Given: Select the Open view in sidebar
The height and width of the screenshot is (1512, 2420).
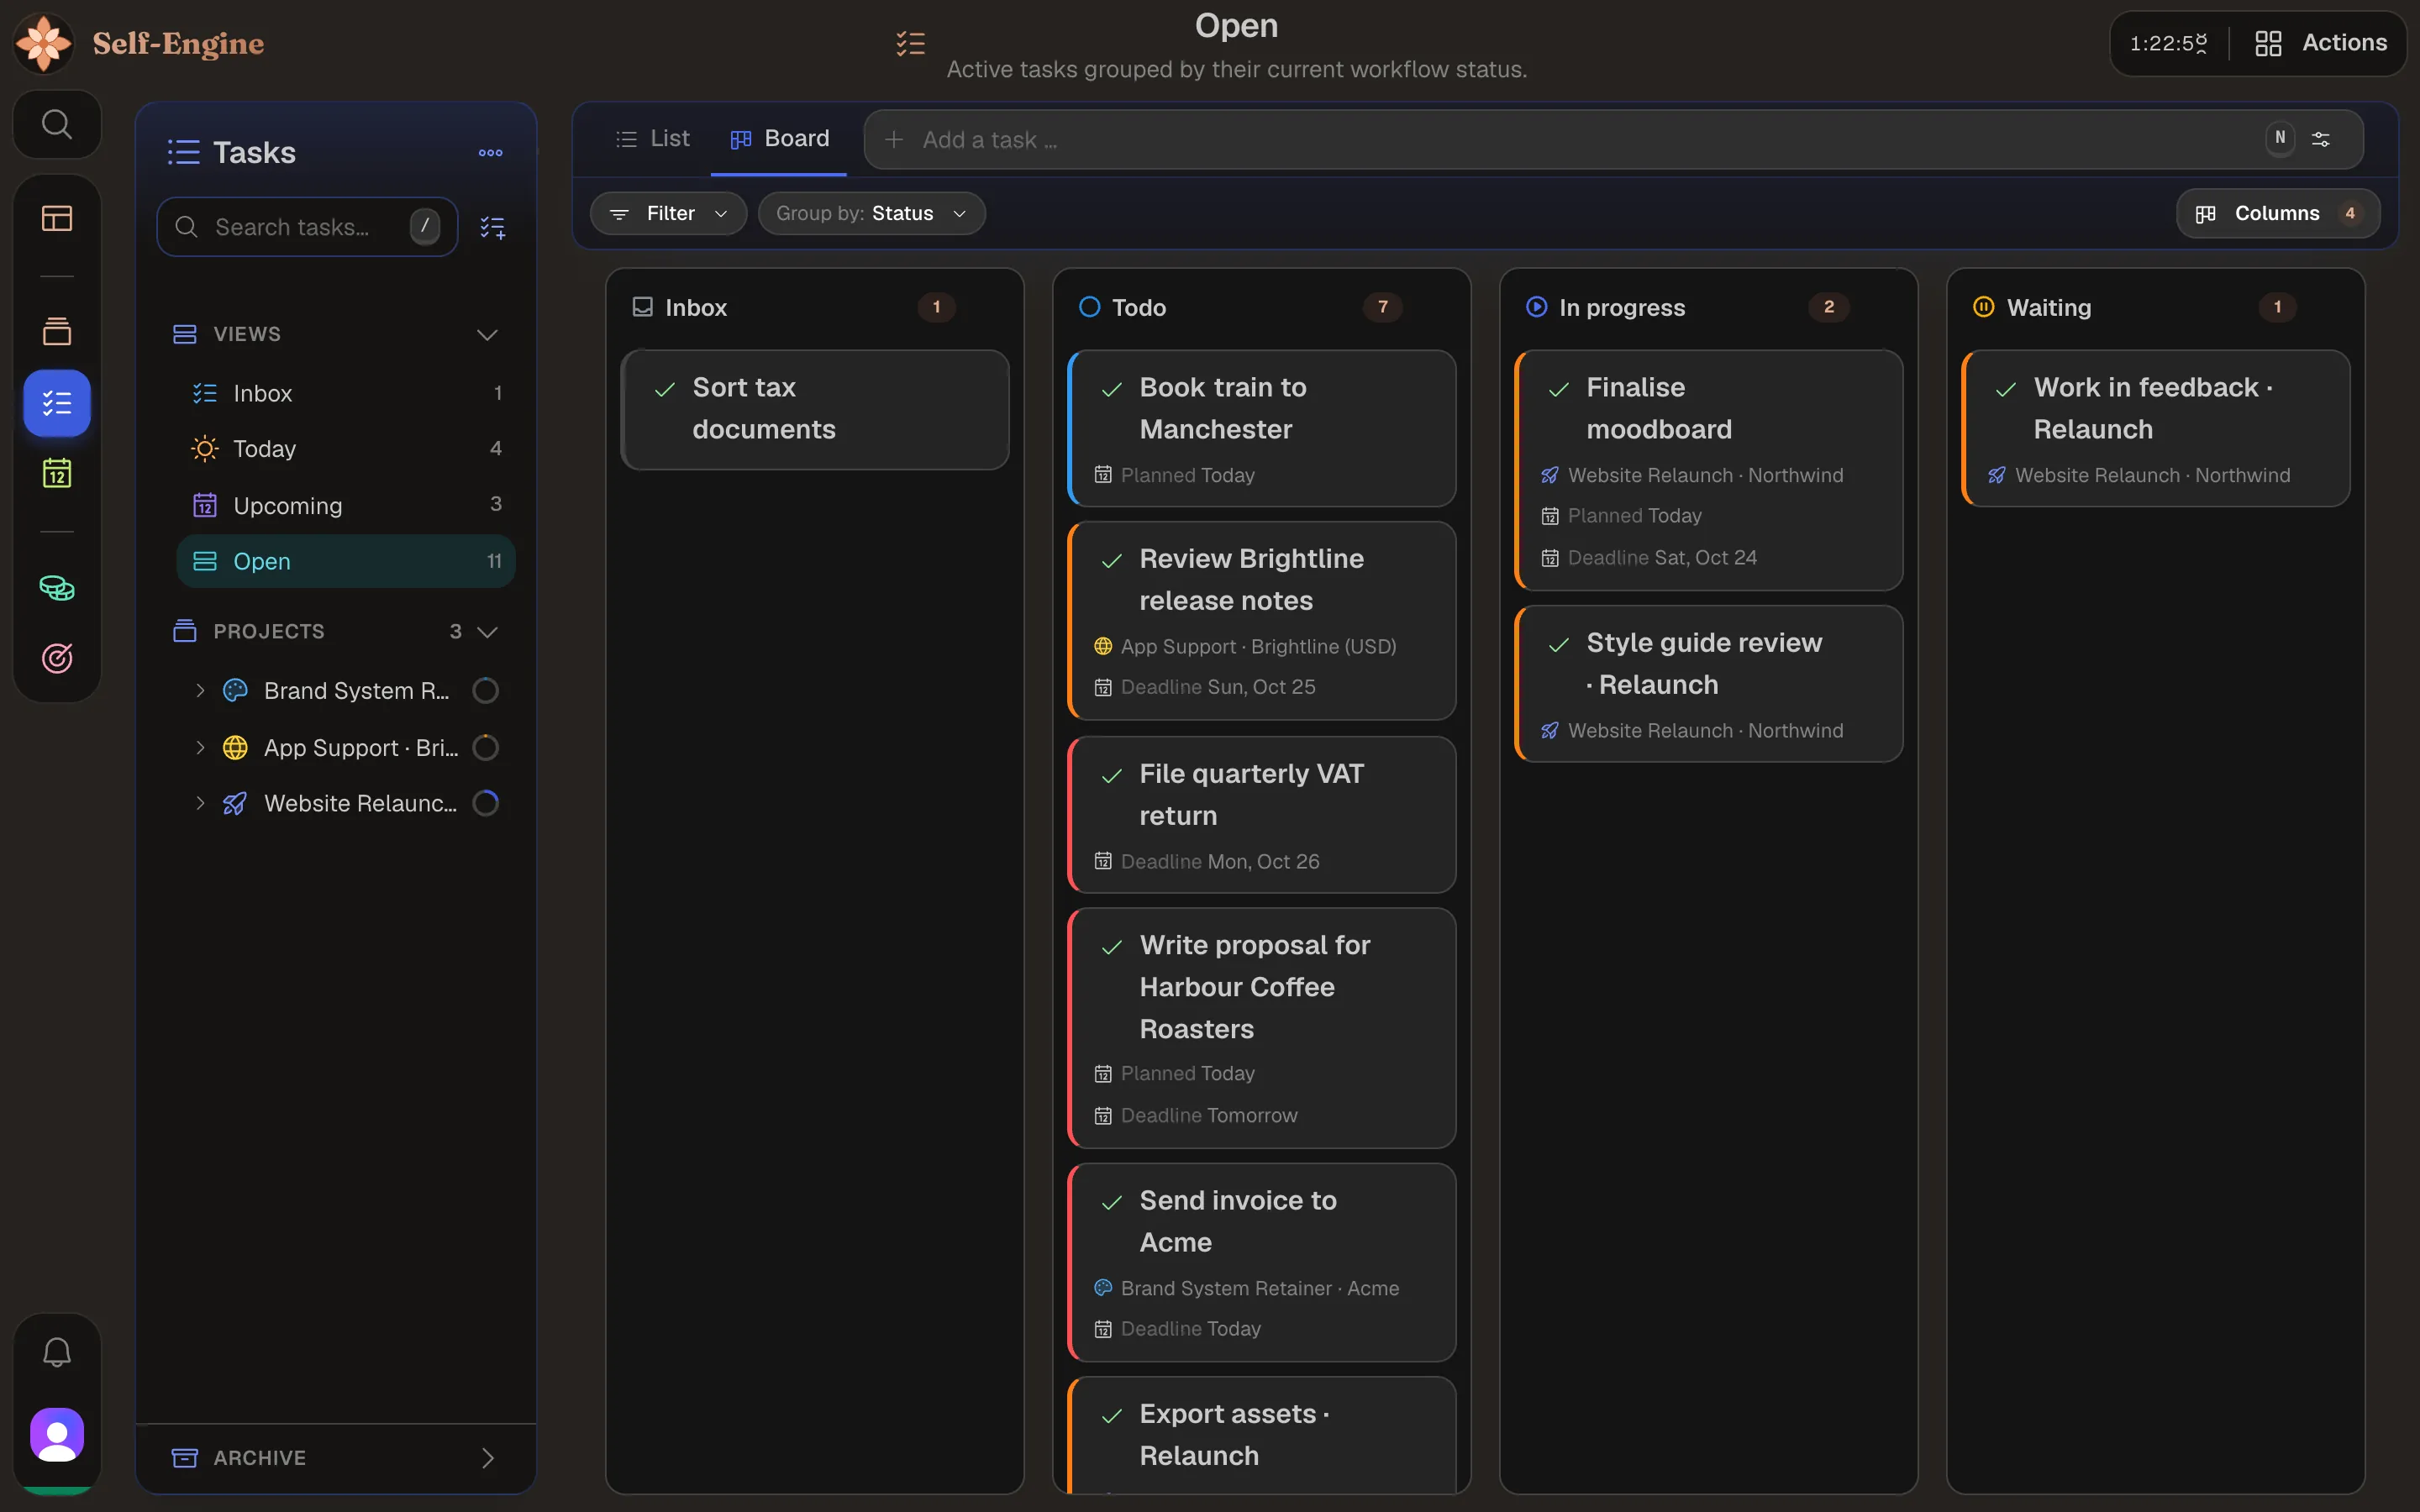Looking at the screenshot, I should click(346, 561).
